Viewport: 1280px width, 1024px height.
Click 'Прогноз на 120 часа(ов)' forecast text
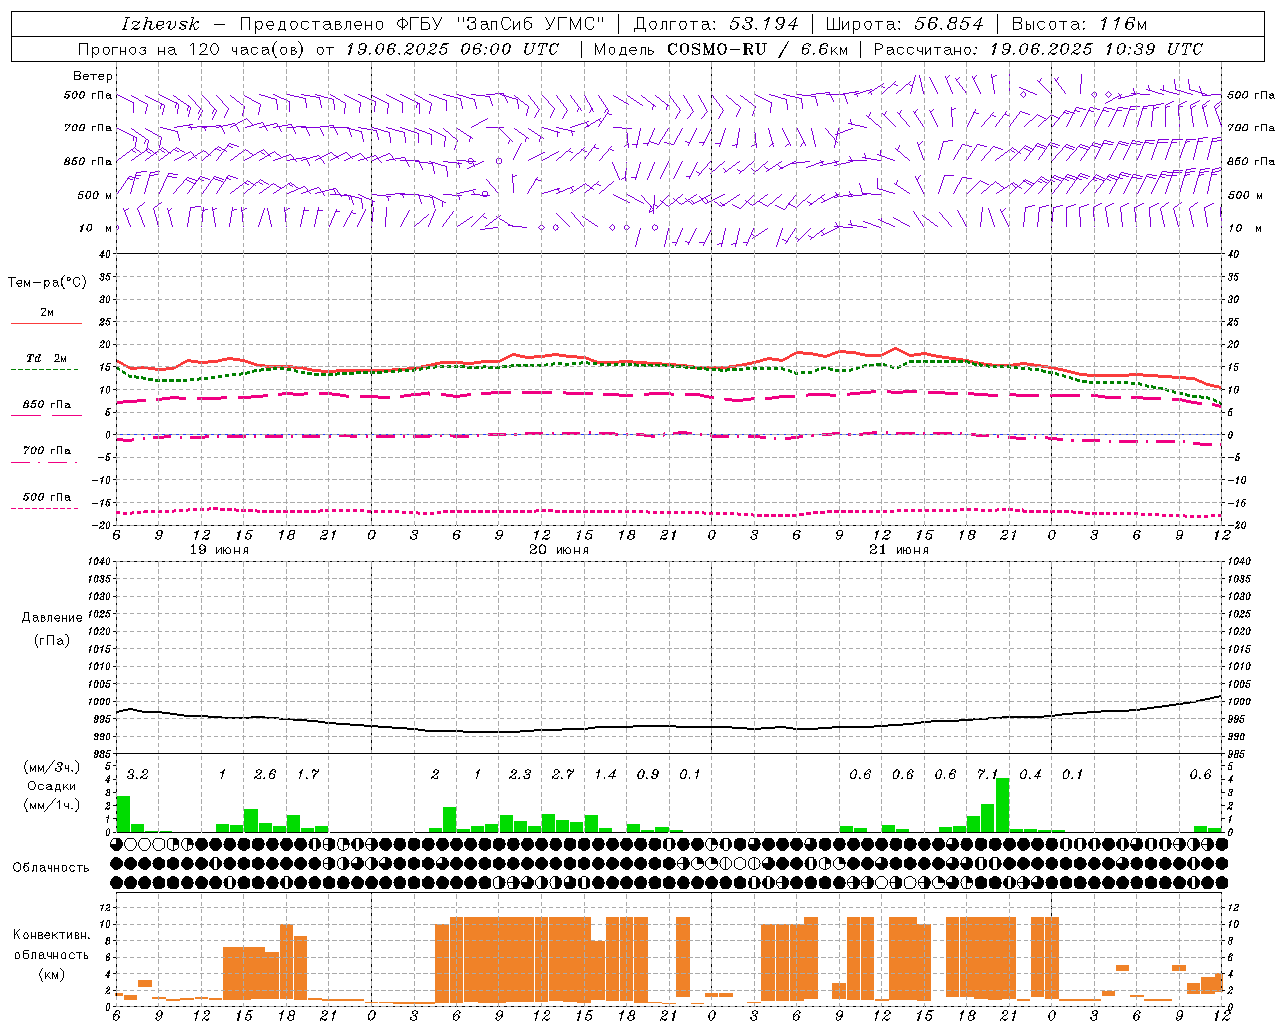point(193,49)
